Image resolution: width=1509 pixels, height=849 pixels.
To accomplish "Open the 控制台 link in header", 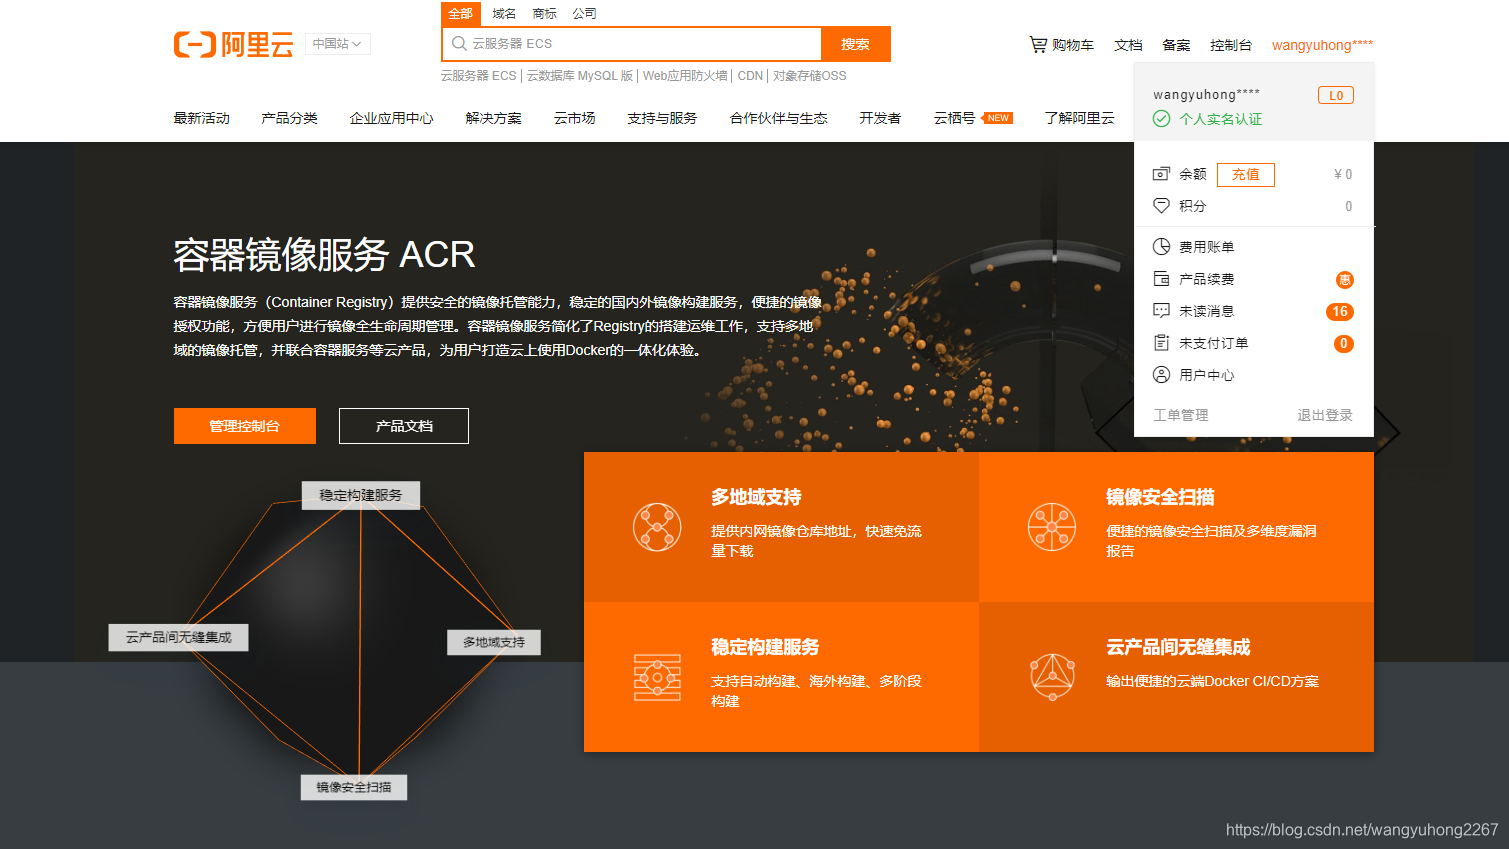I will click(x=1231, y=45).
